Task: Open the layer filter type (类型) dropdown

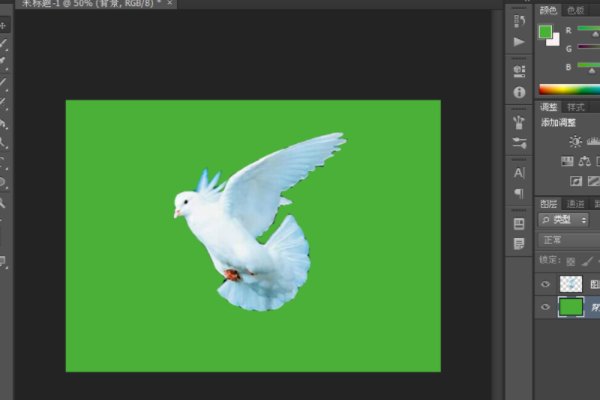Action: pyautogui.click(x=563, y=219)
